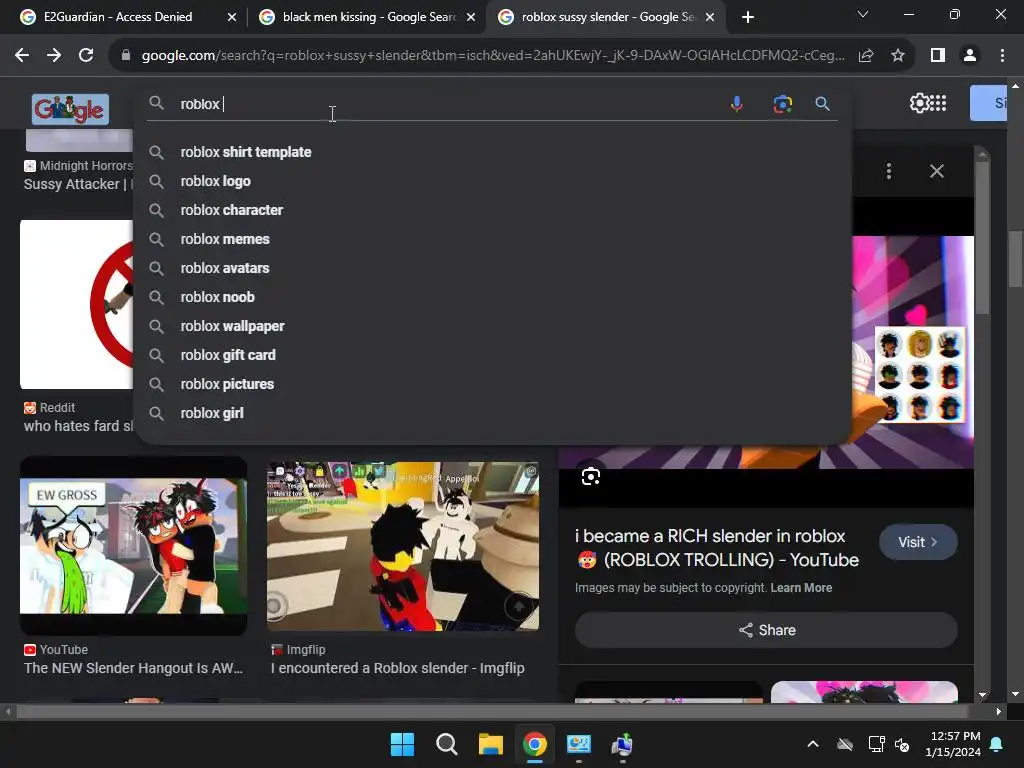Open a new browser tab

coord(748,17)
